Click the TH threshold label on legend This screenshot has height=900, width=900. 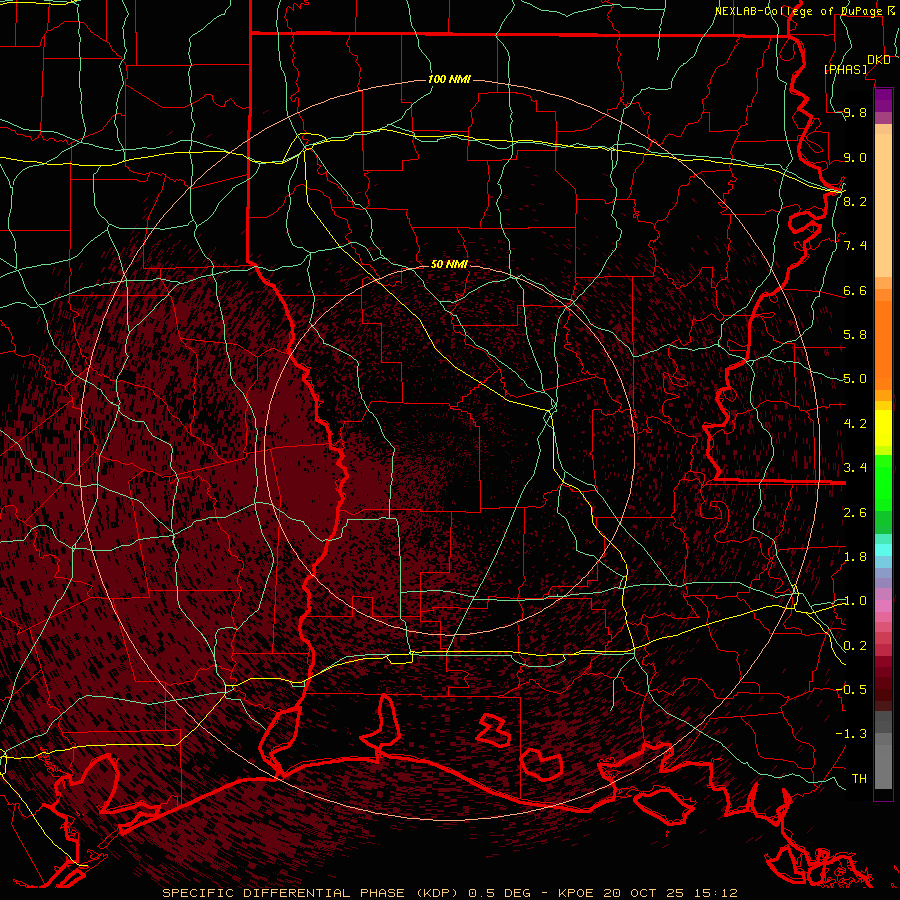coord(859,779)
